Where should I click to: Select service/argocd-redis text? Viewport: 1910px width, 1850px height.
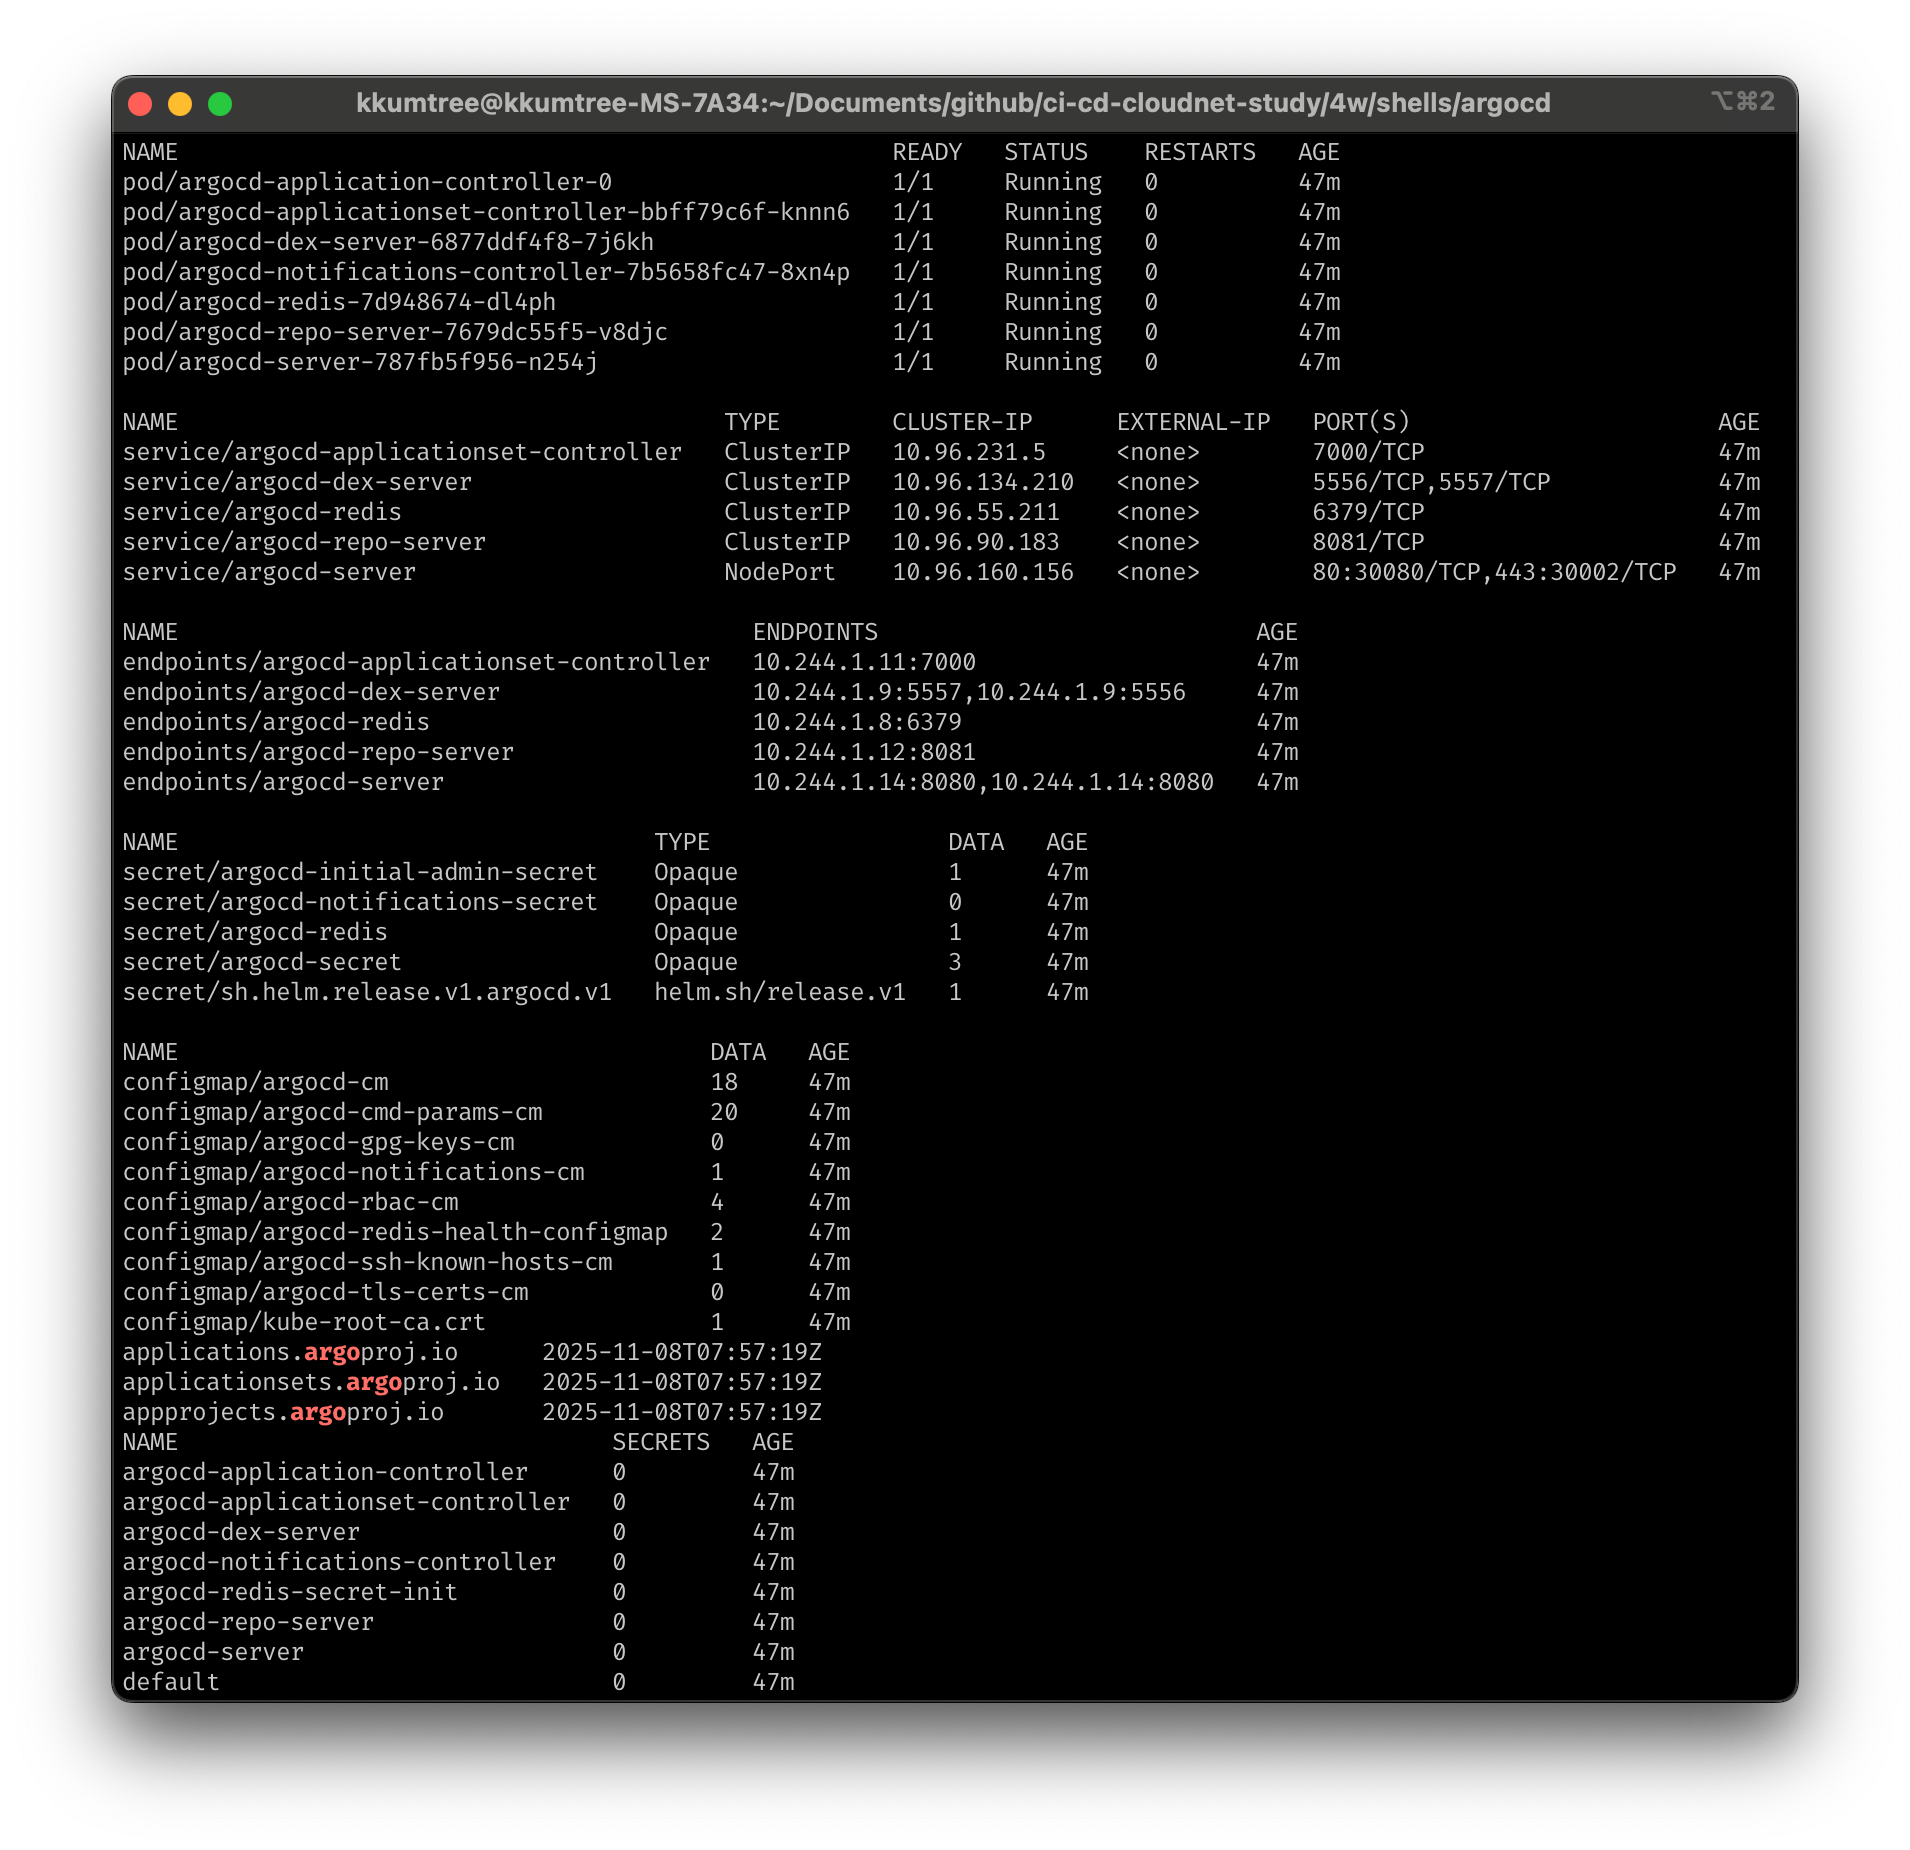(262, 513)
